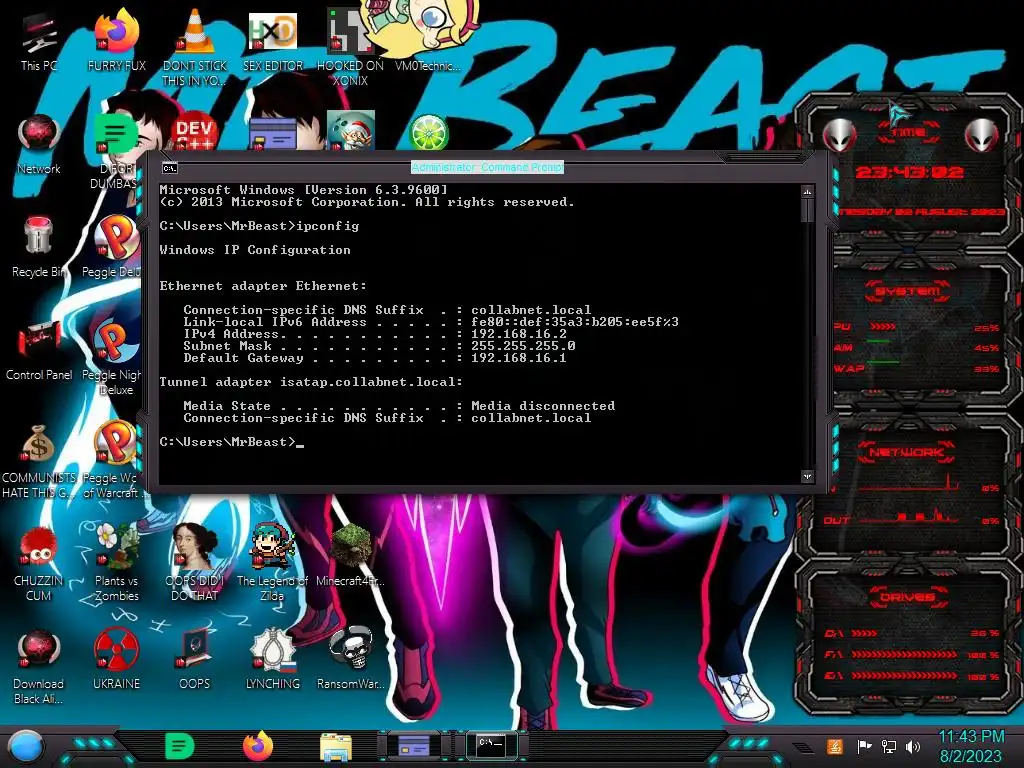Open Control Panel desktop icon

[x=39, y=351]
